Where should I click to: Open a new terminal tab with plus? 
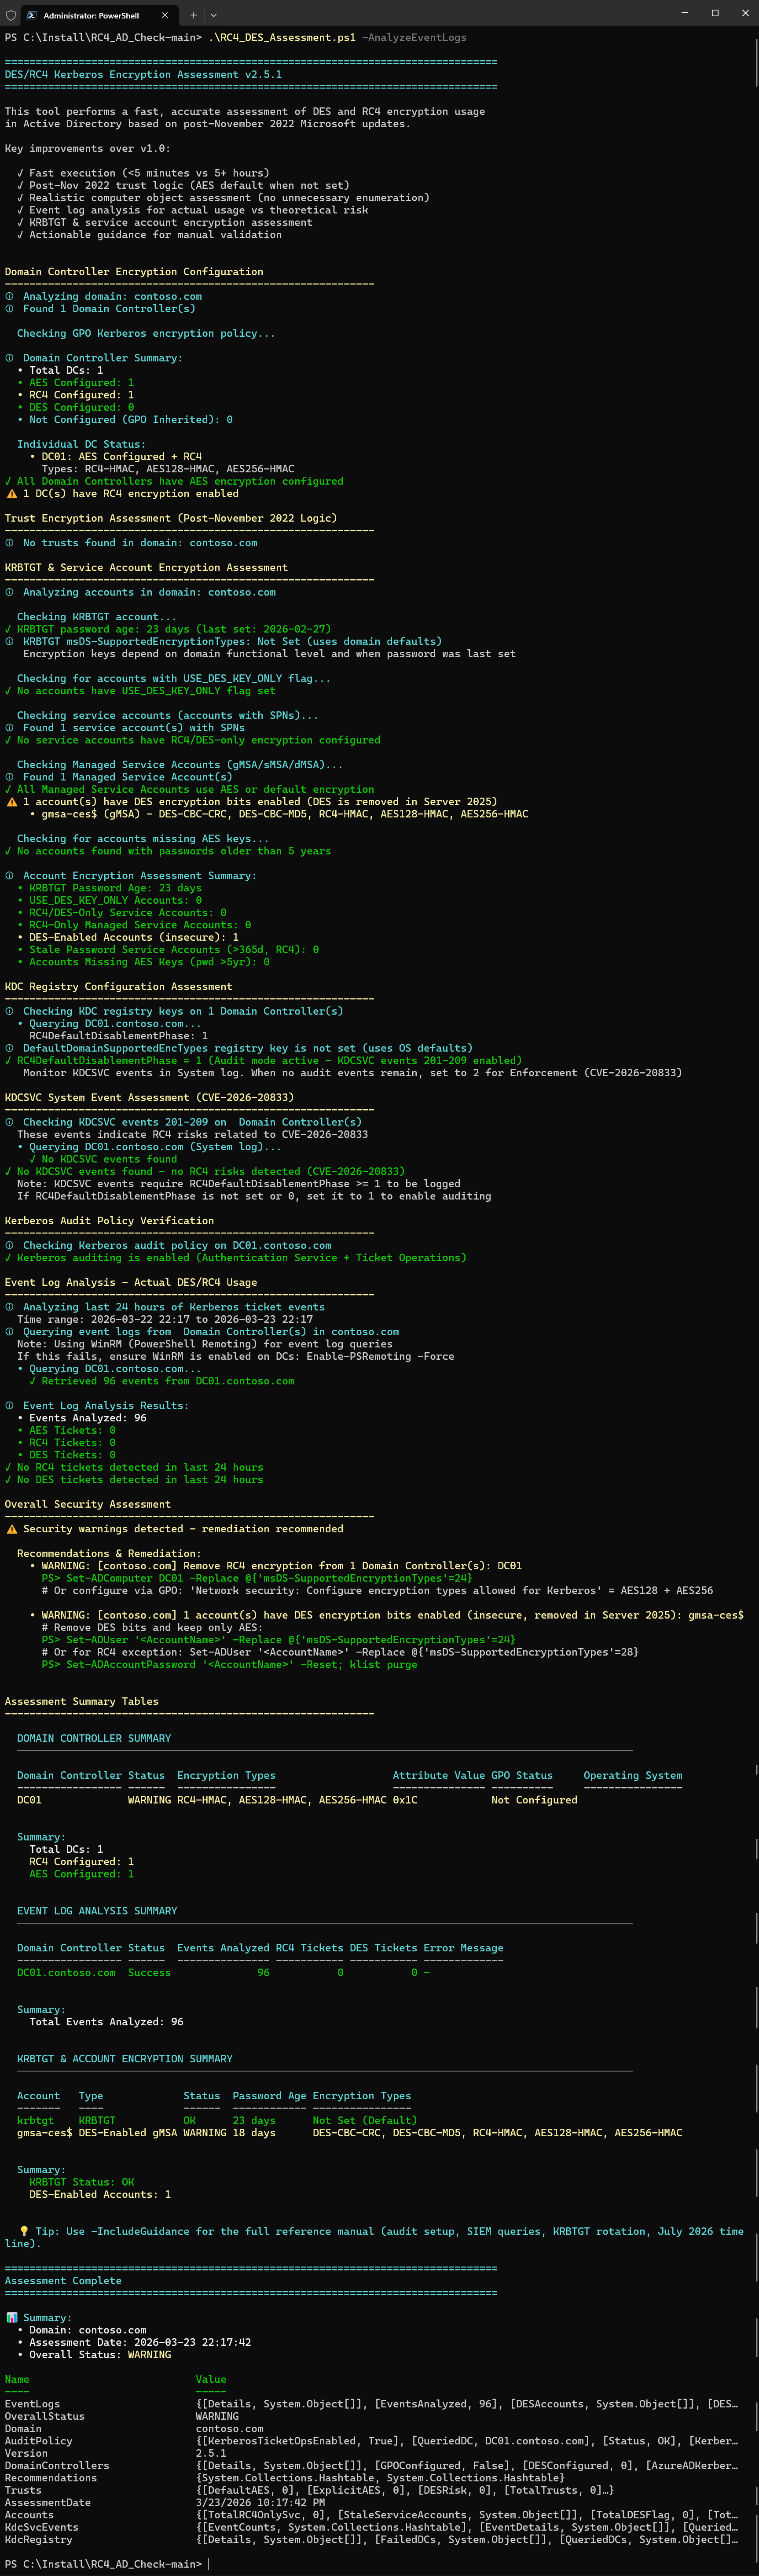point(194,15)
